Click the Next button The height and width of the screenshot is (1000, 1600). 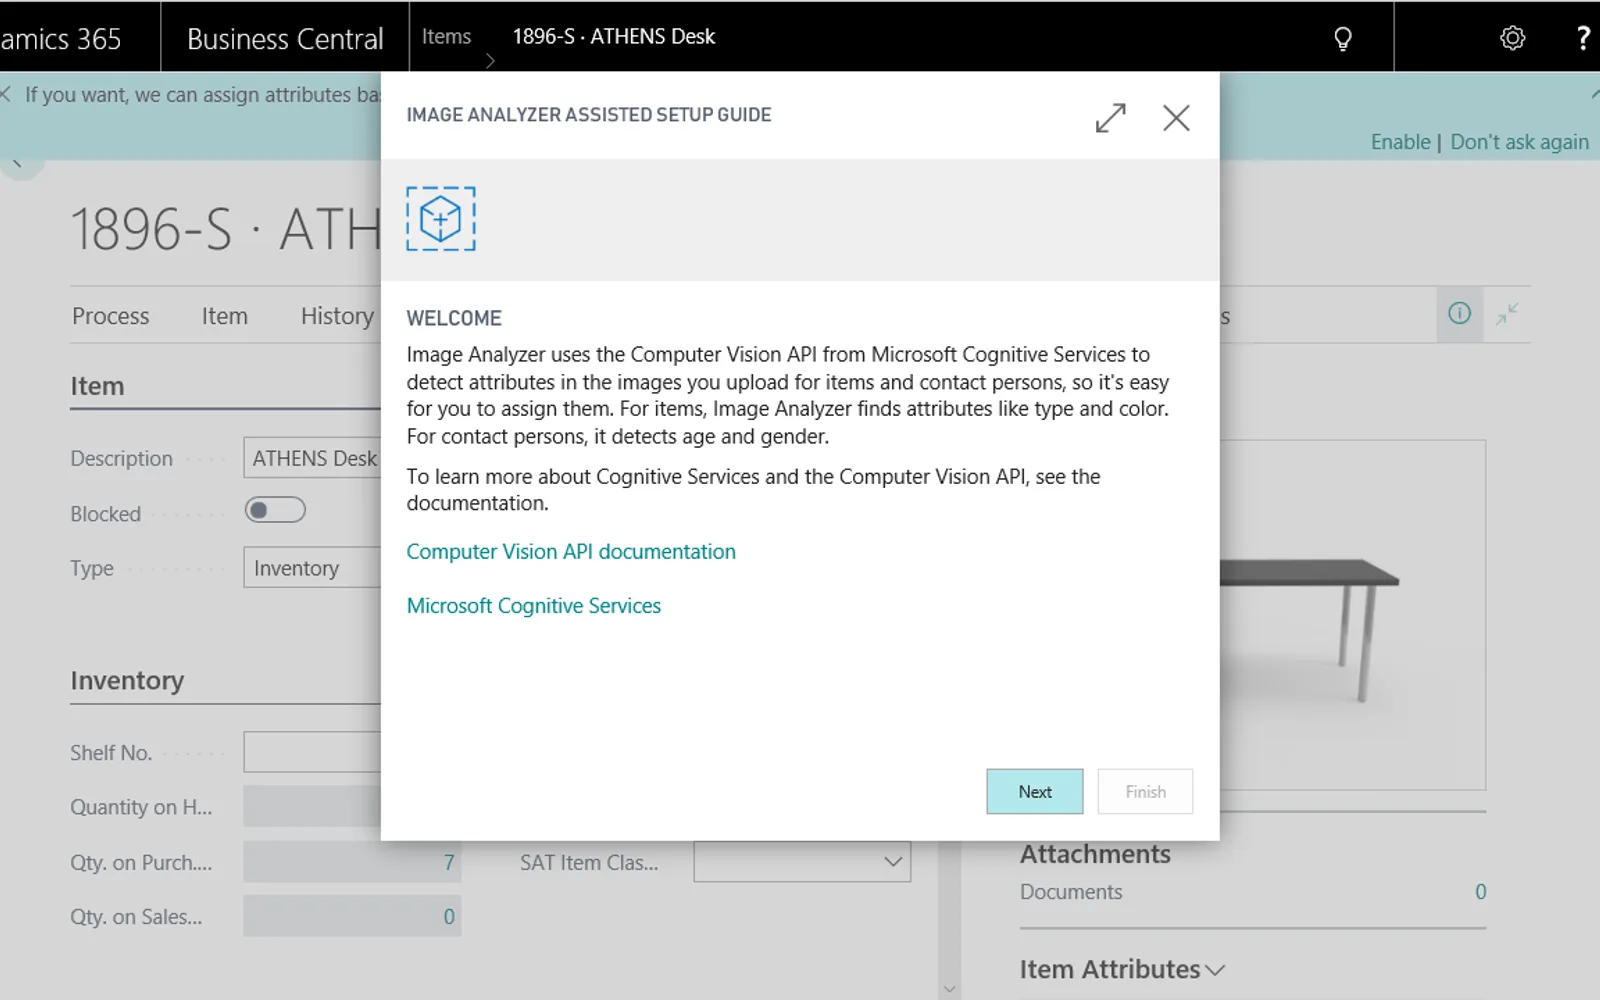point(1035,791)
